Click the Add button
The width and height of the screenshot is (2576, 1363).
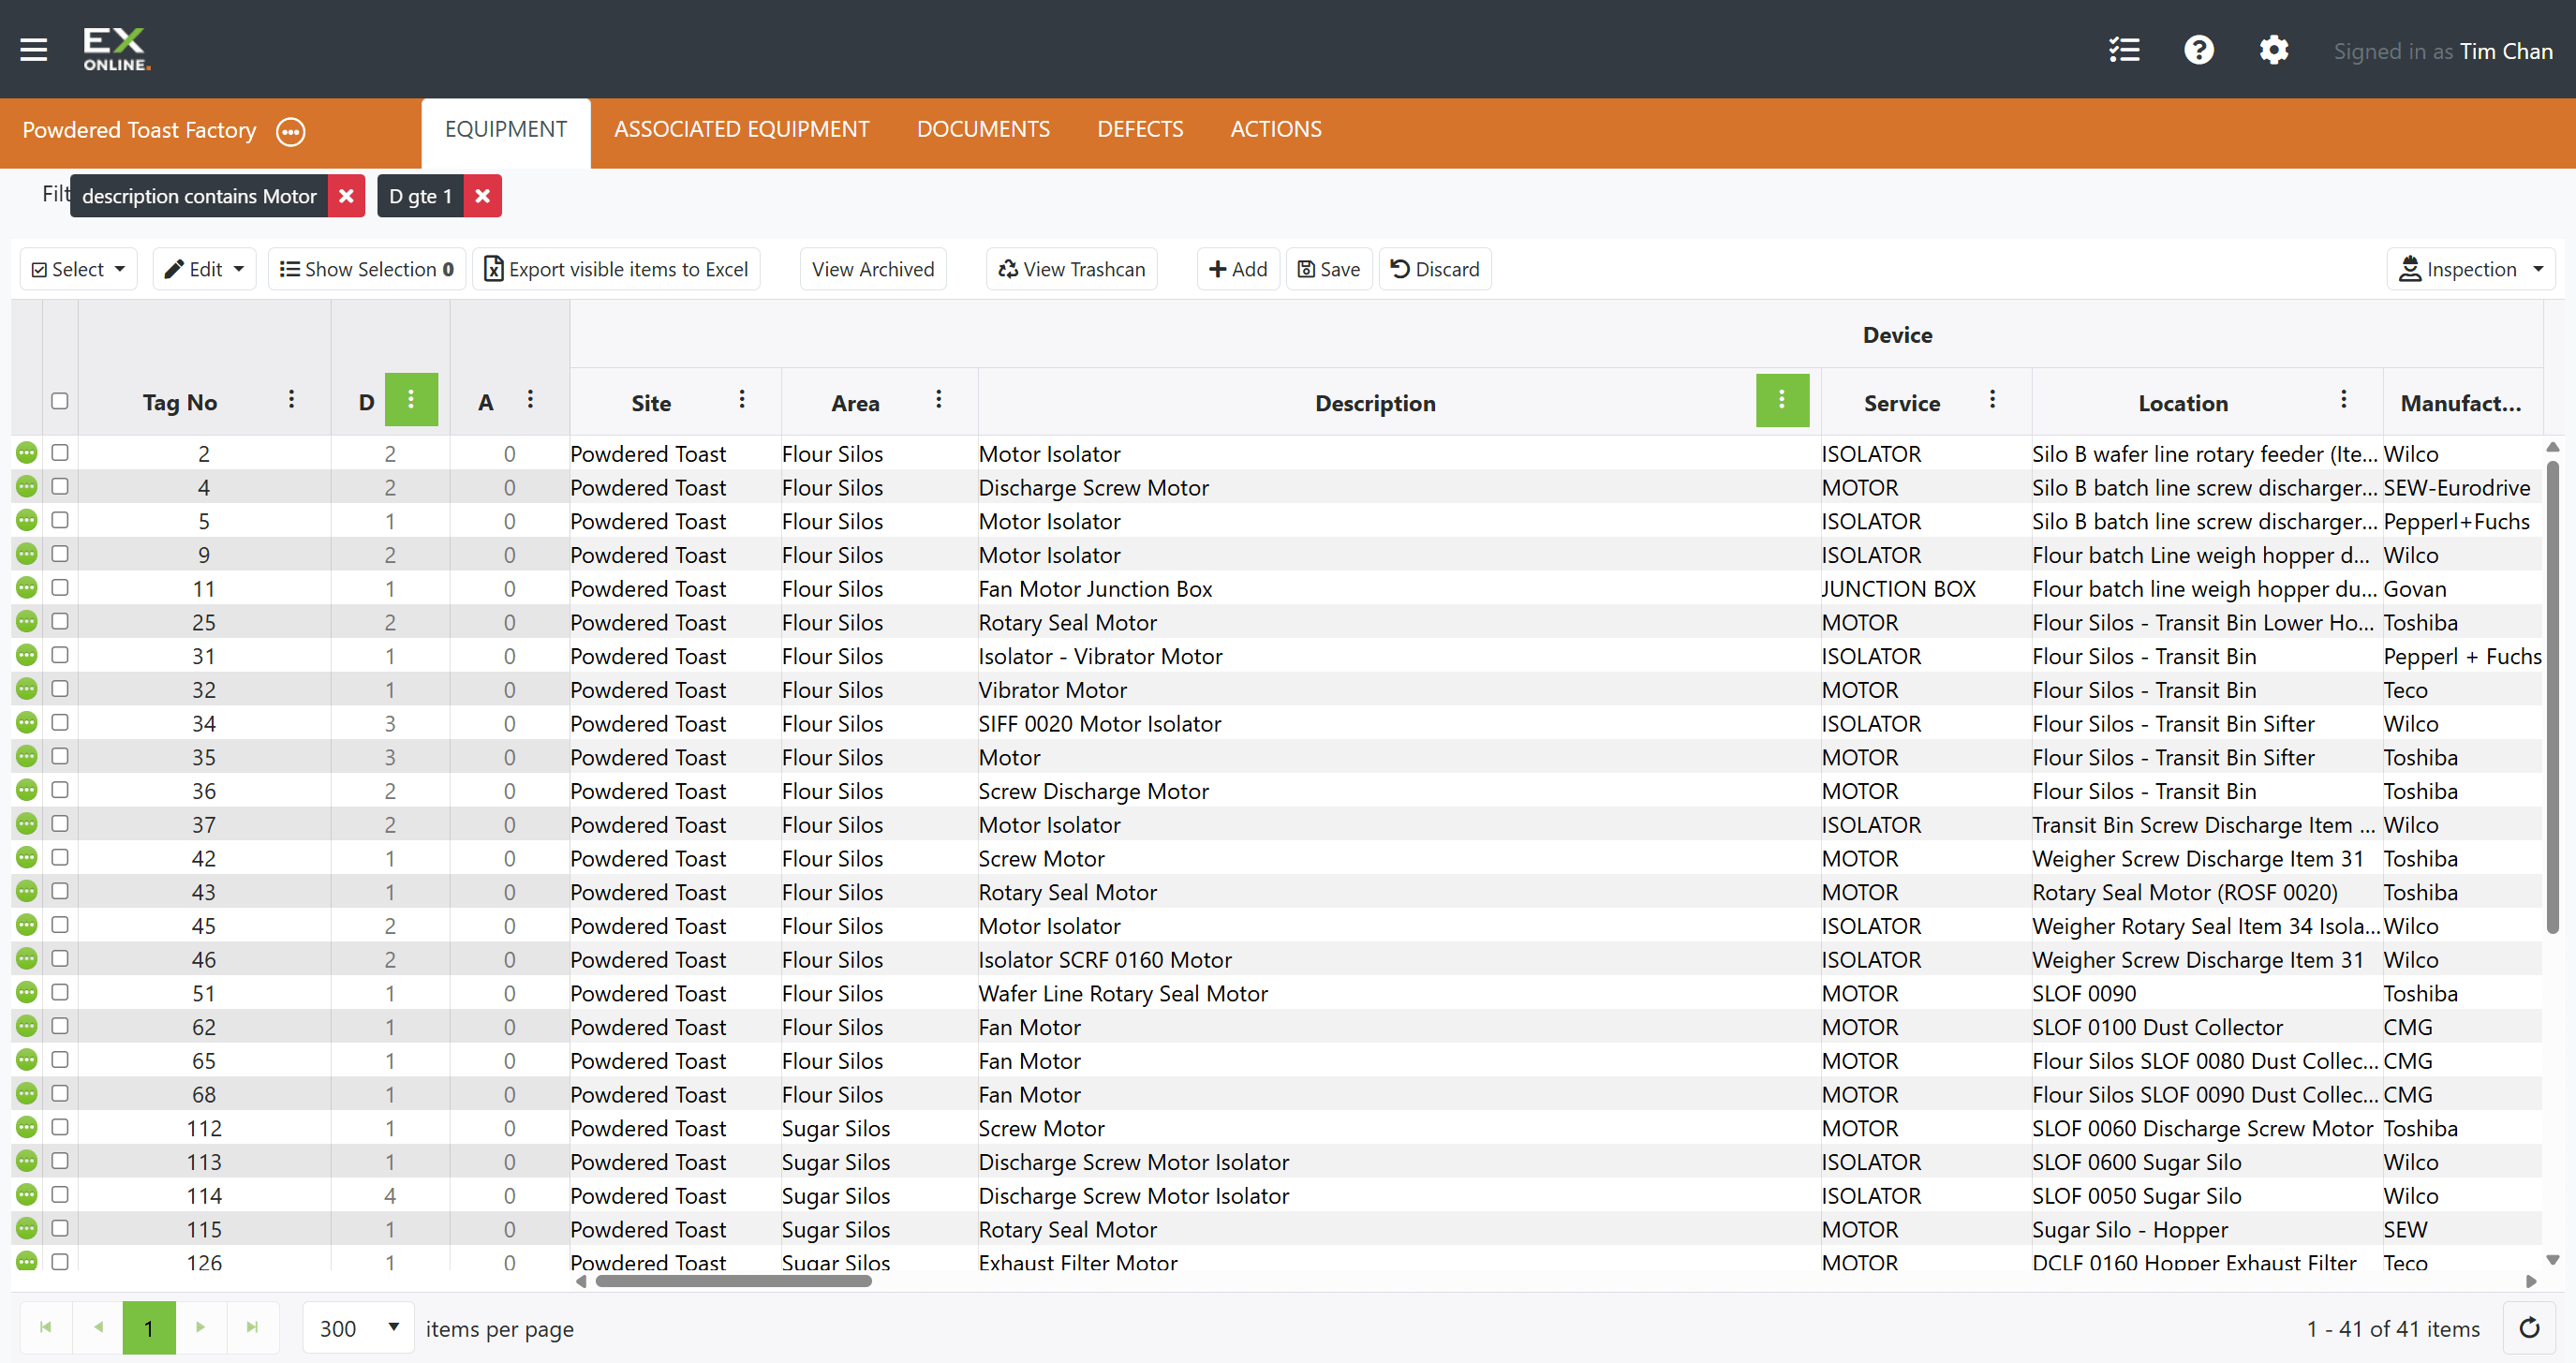(x=1238, y=269)
